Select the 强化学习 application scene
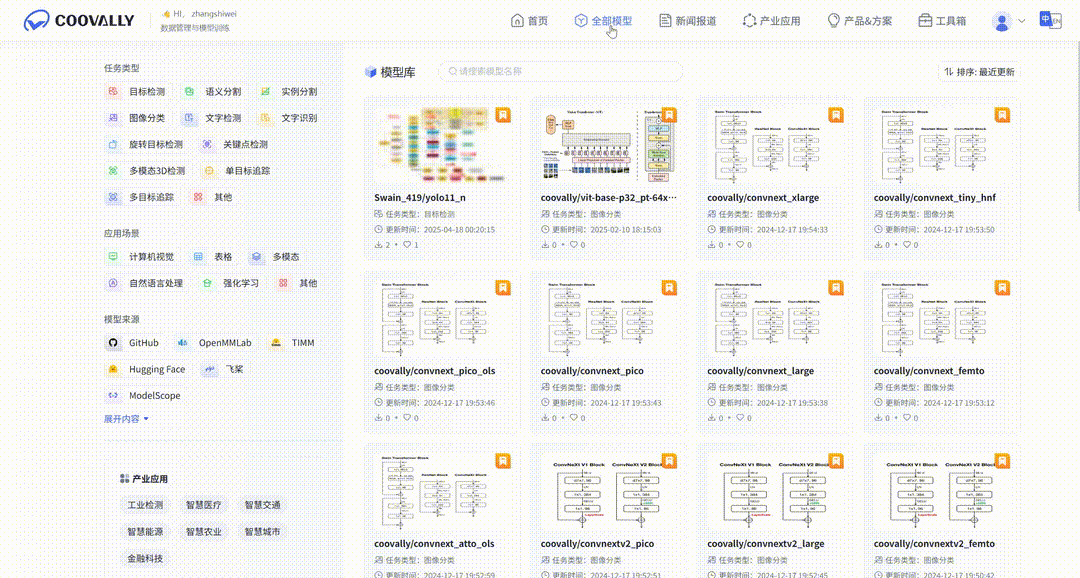The width and height of the screenshot is (1080, 578). 230,283
